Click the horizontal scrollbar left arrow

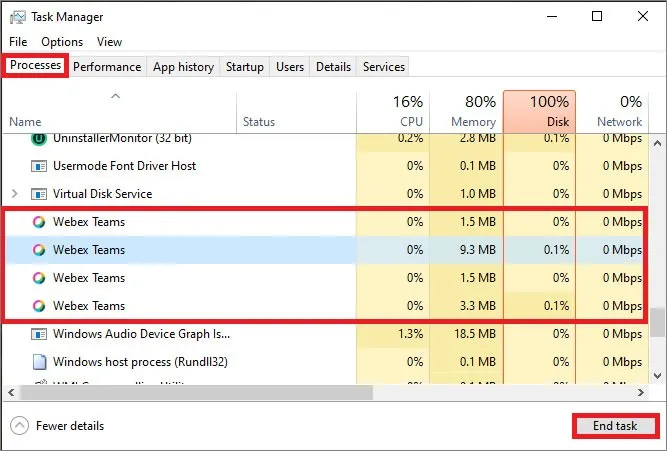[x=11, y=393]
